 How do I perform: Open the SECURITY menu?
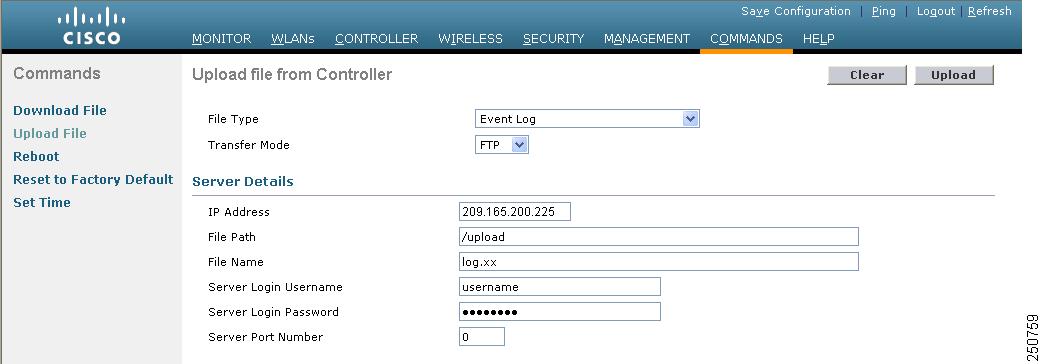pos(553,39)
